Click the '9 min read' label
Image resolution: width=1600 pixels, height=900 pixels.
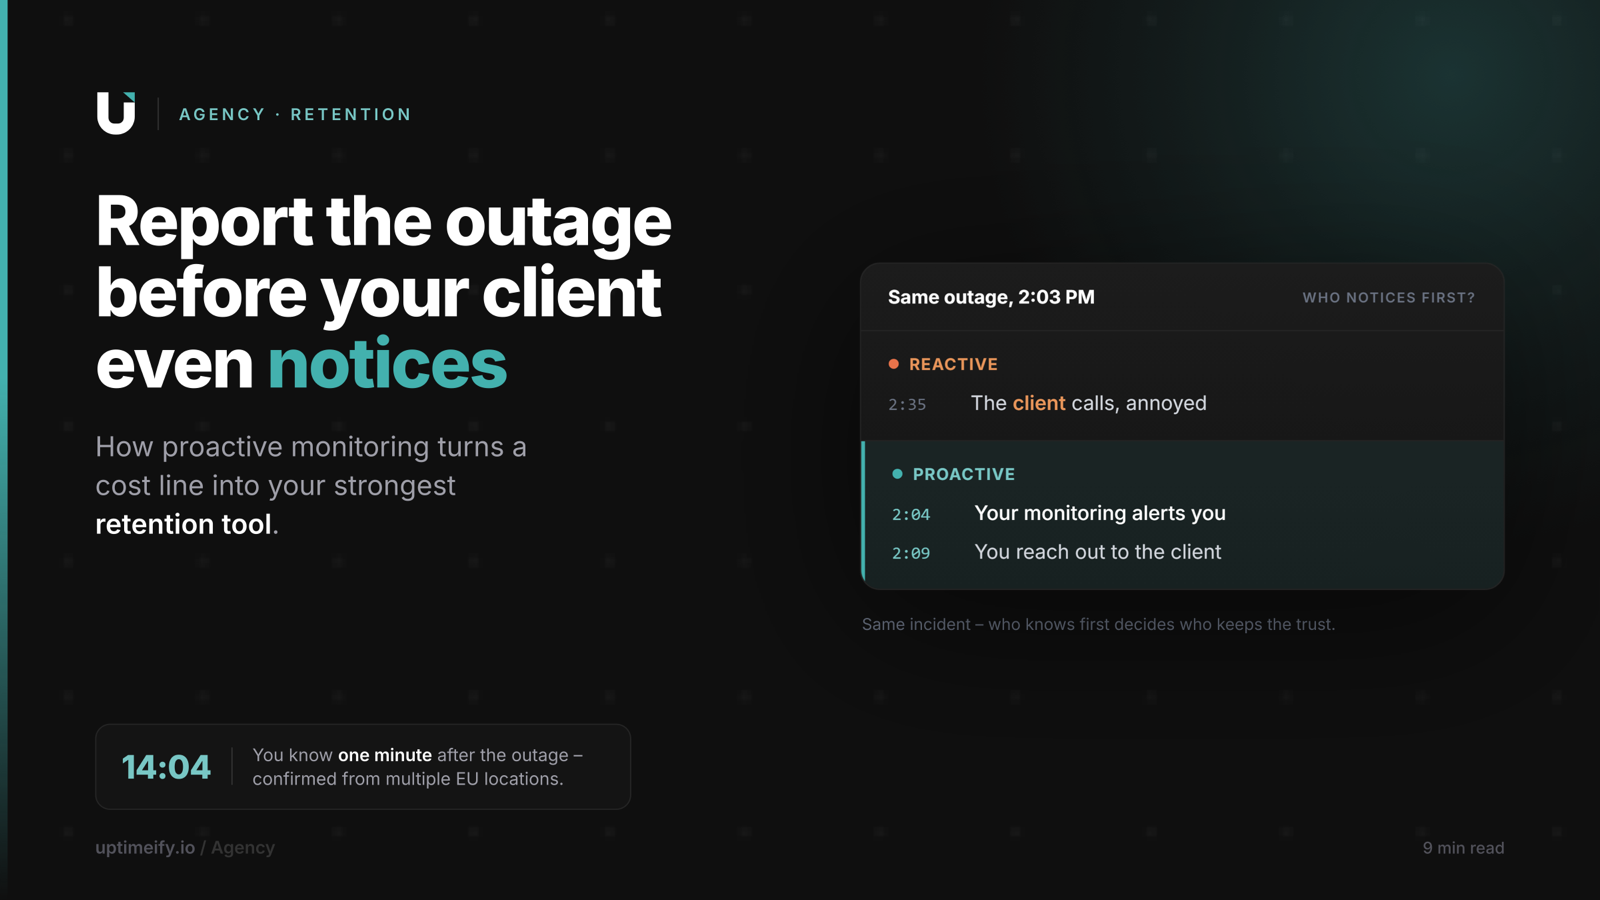1463,848
